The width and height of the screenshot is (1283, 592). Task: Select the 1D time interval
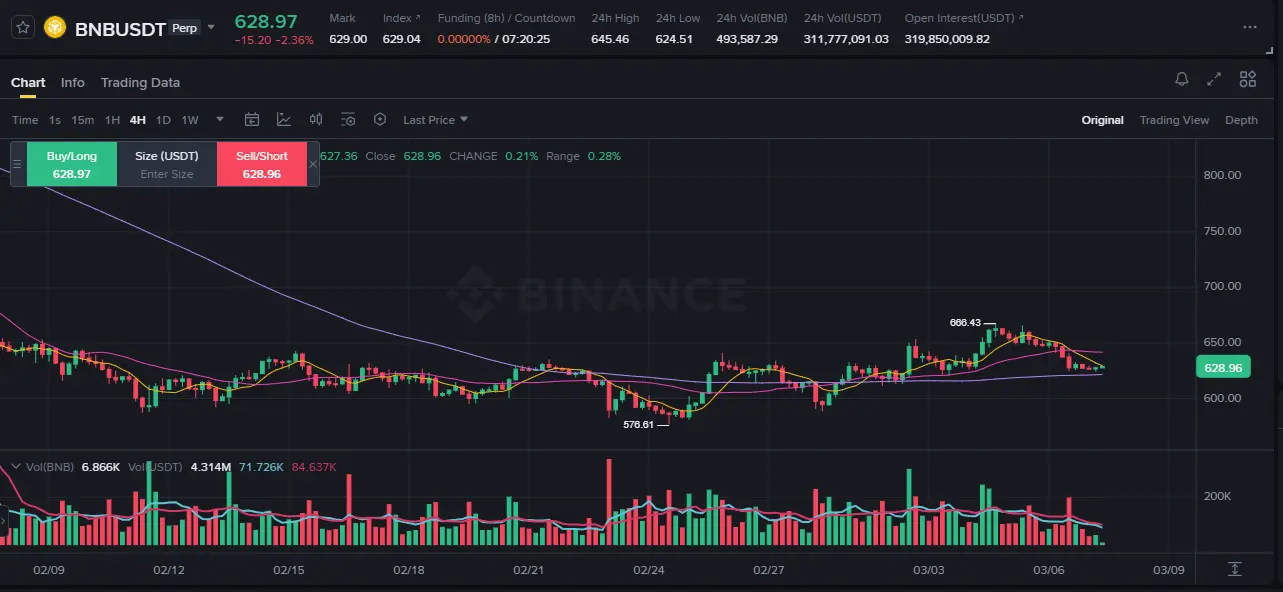click(x=163, y=120)
